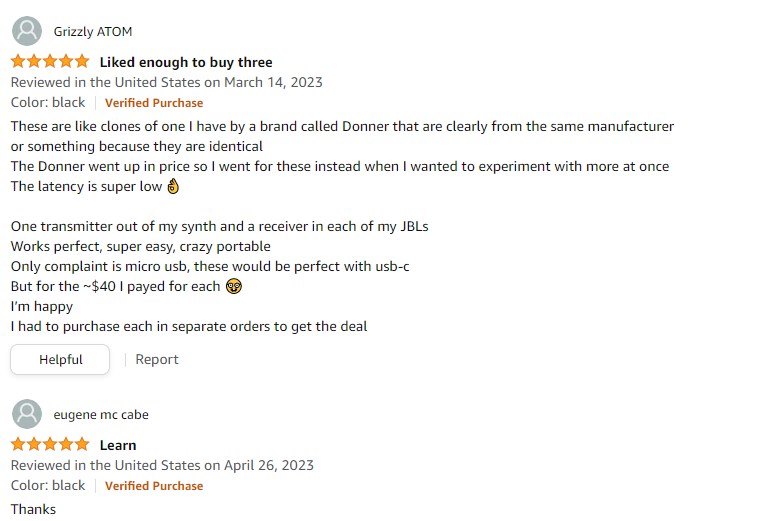
Task: Click the OK hand emoji after "super low"
Action: [173, 186]
